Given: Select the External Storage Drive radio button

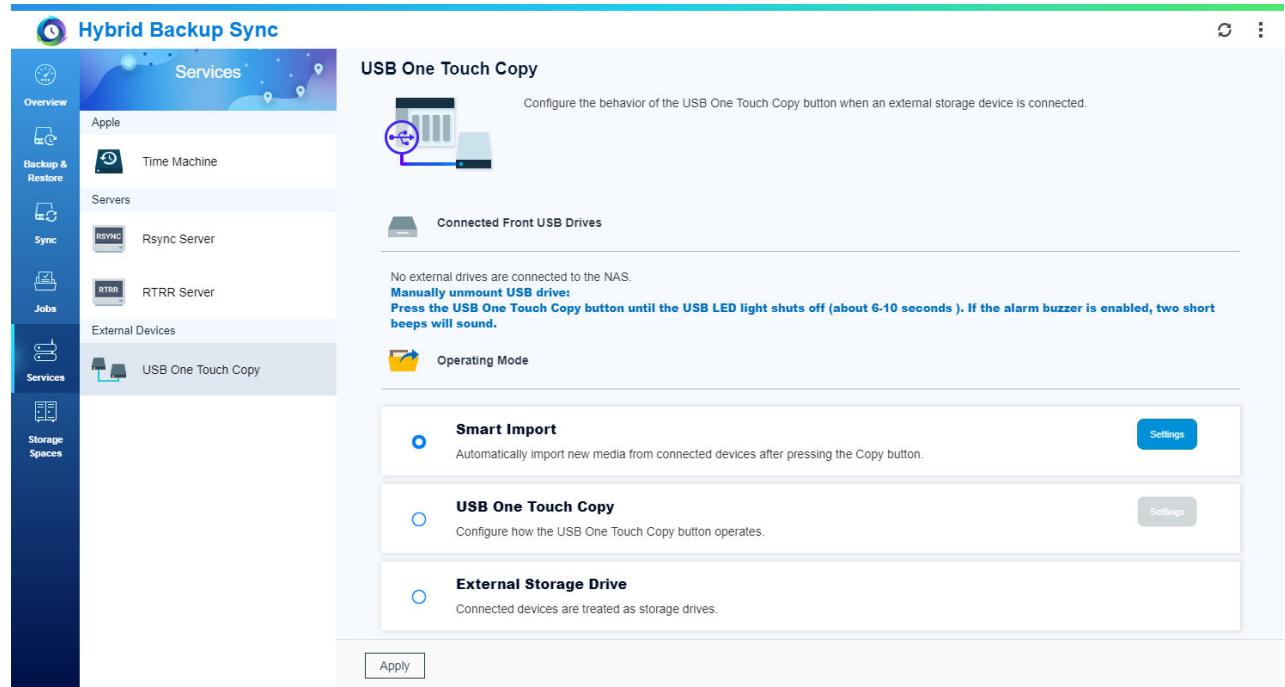Looking at the screenshot, I should click(x=420, y=596).
